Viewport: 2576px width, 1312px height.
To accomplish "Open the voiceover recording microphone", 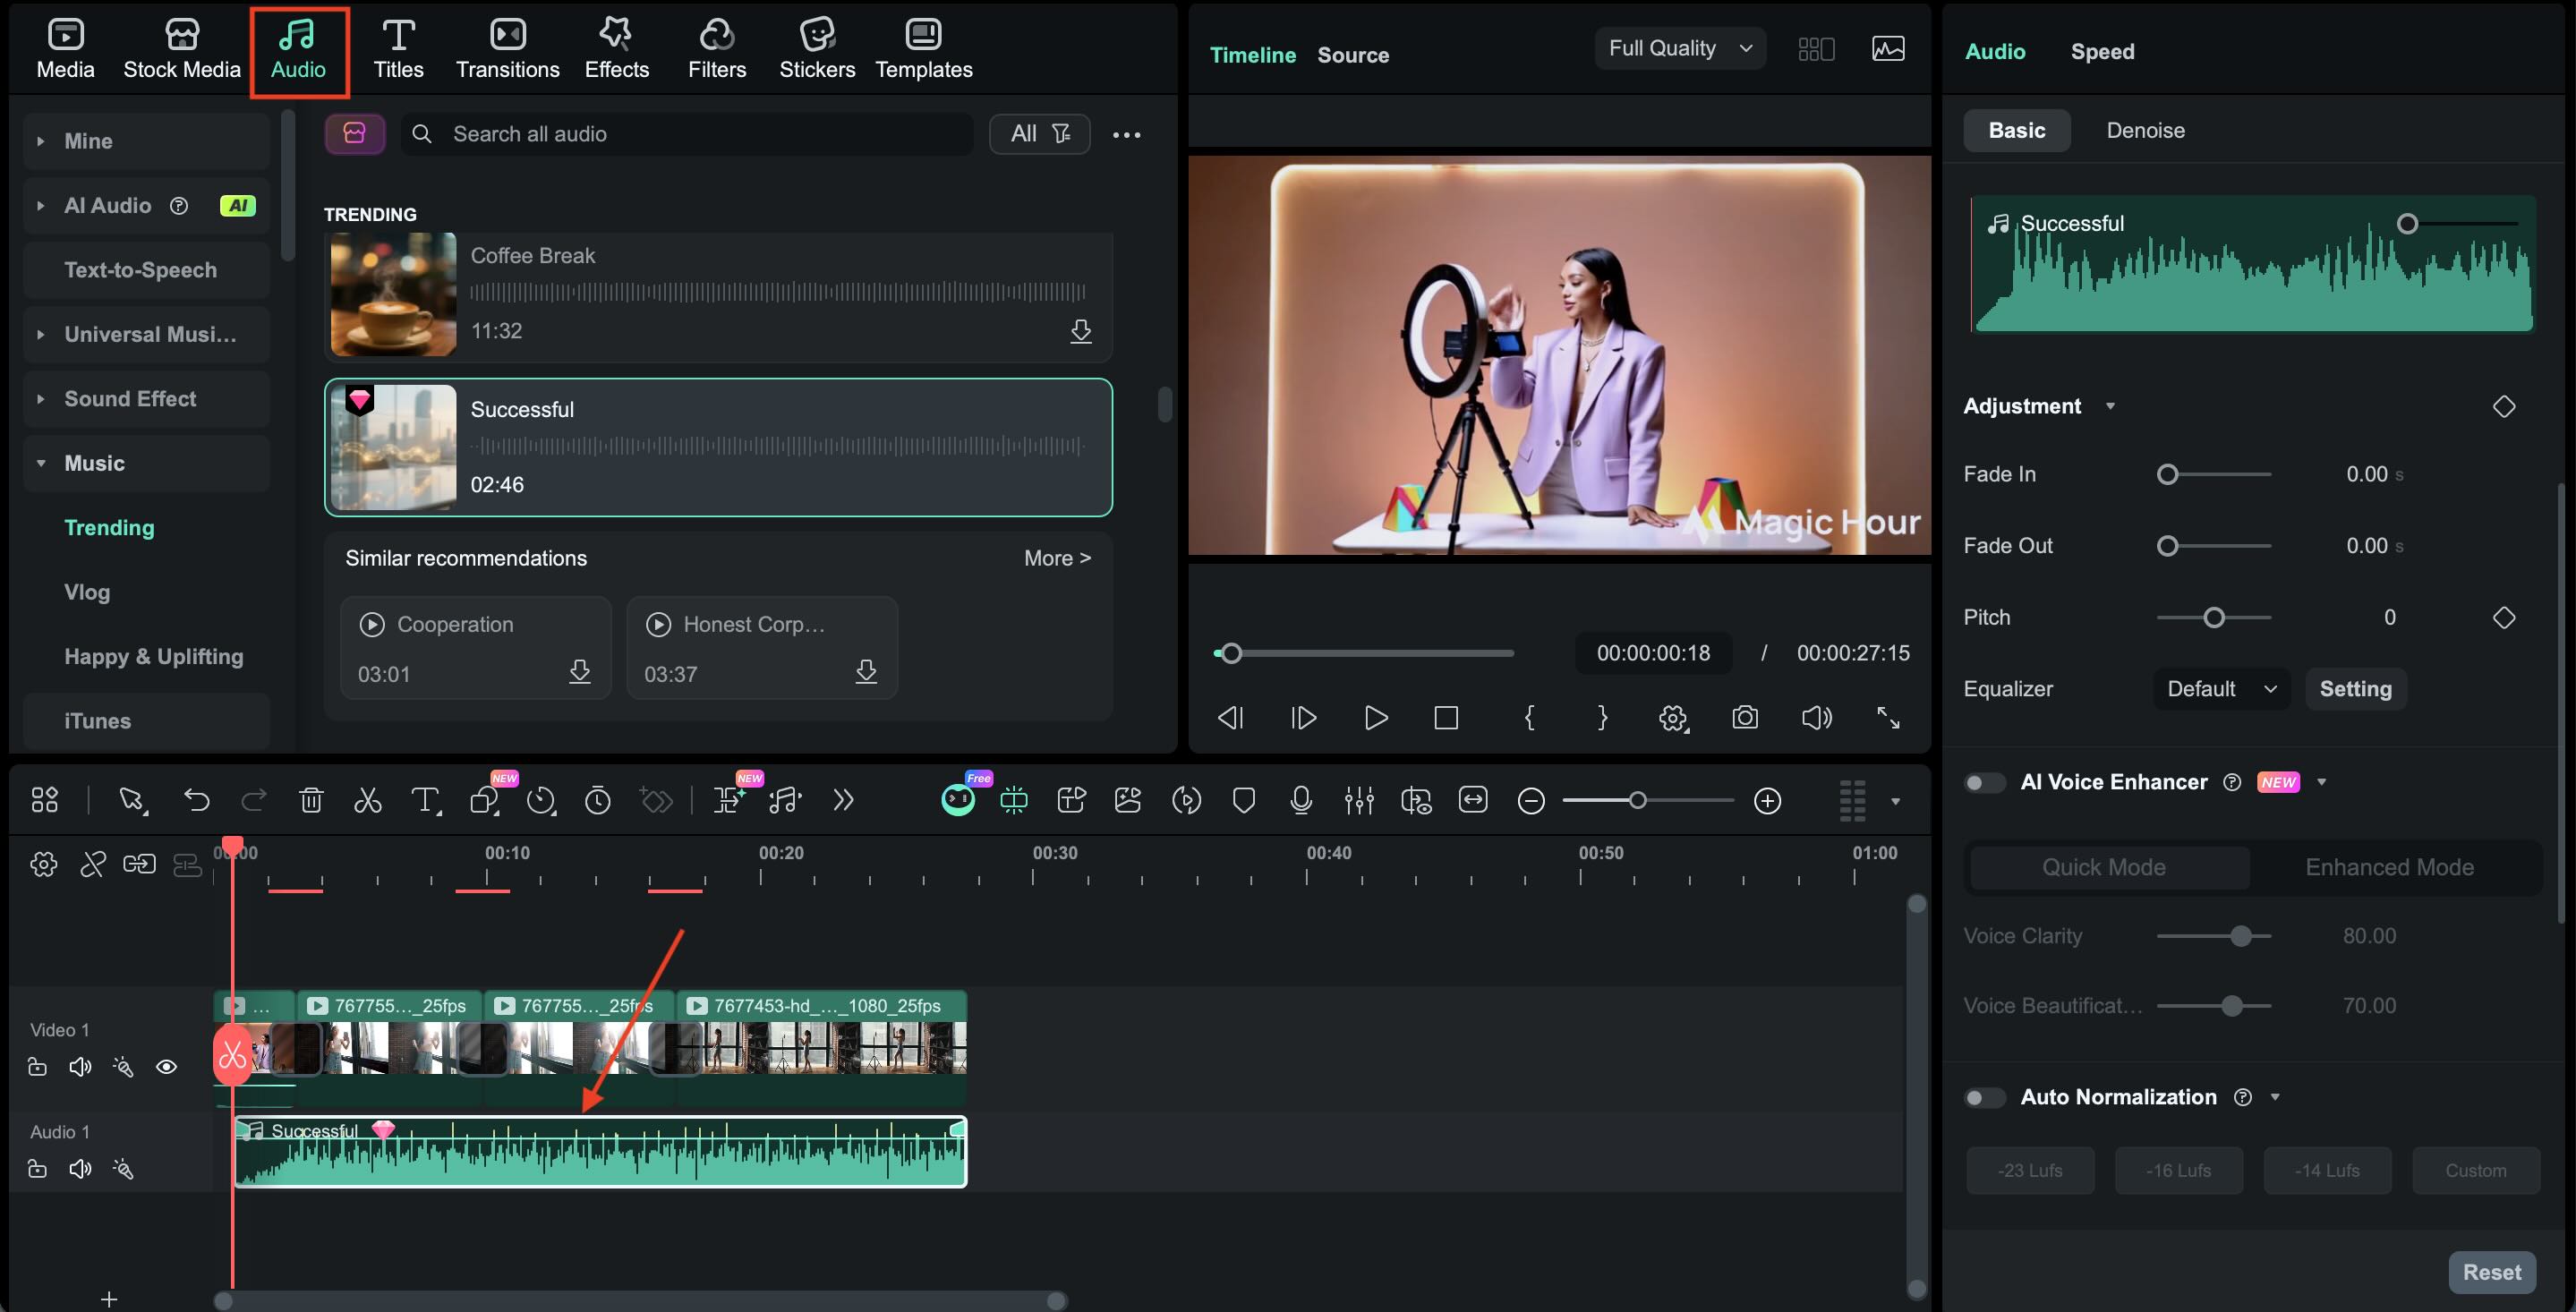I will (x=1300, y=800).
